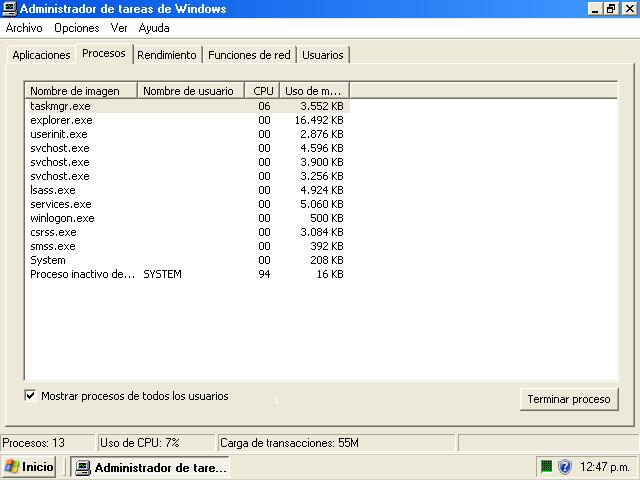Click Administrador de tareas taskbar button
The height and width of the screenshot is (480, 640).
[x=151, y=467]
